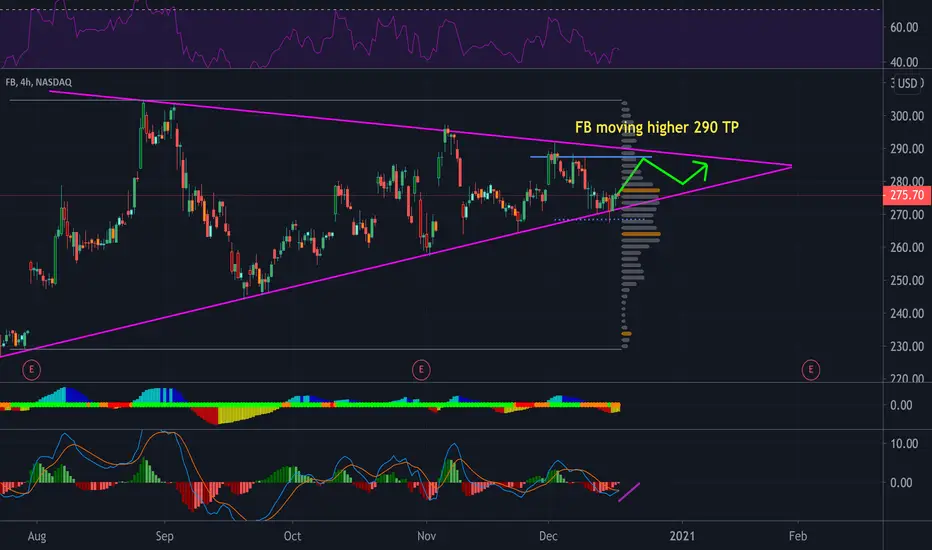Click the squeeze indicator 0.00 scale label

[901, 406]
